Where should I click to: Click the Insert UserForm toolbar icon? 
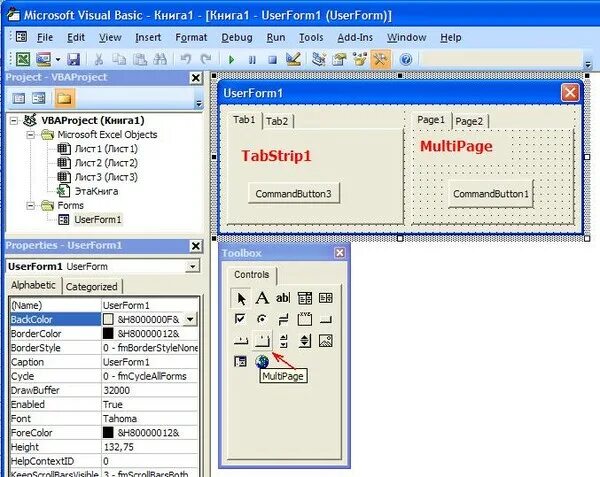44,60
